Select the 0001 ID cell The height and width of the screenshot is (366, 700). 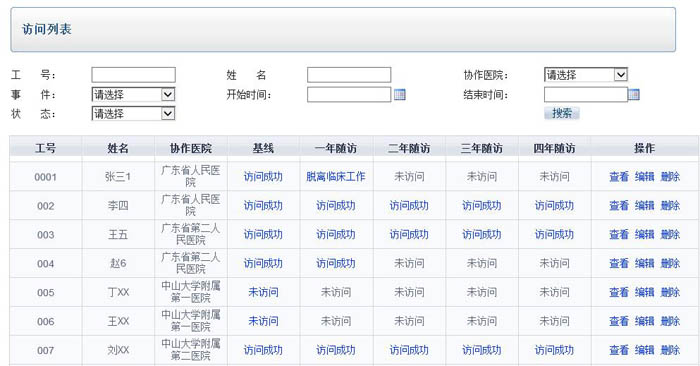[46, 177]
